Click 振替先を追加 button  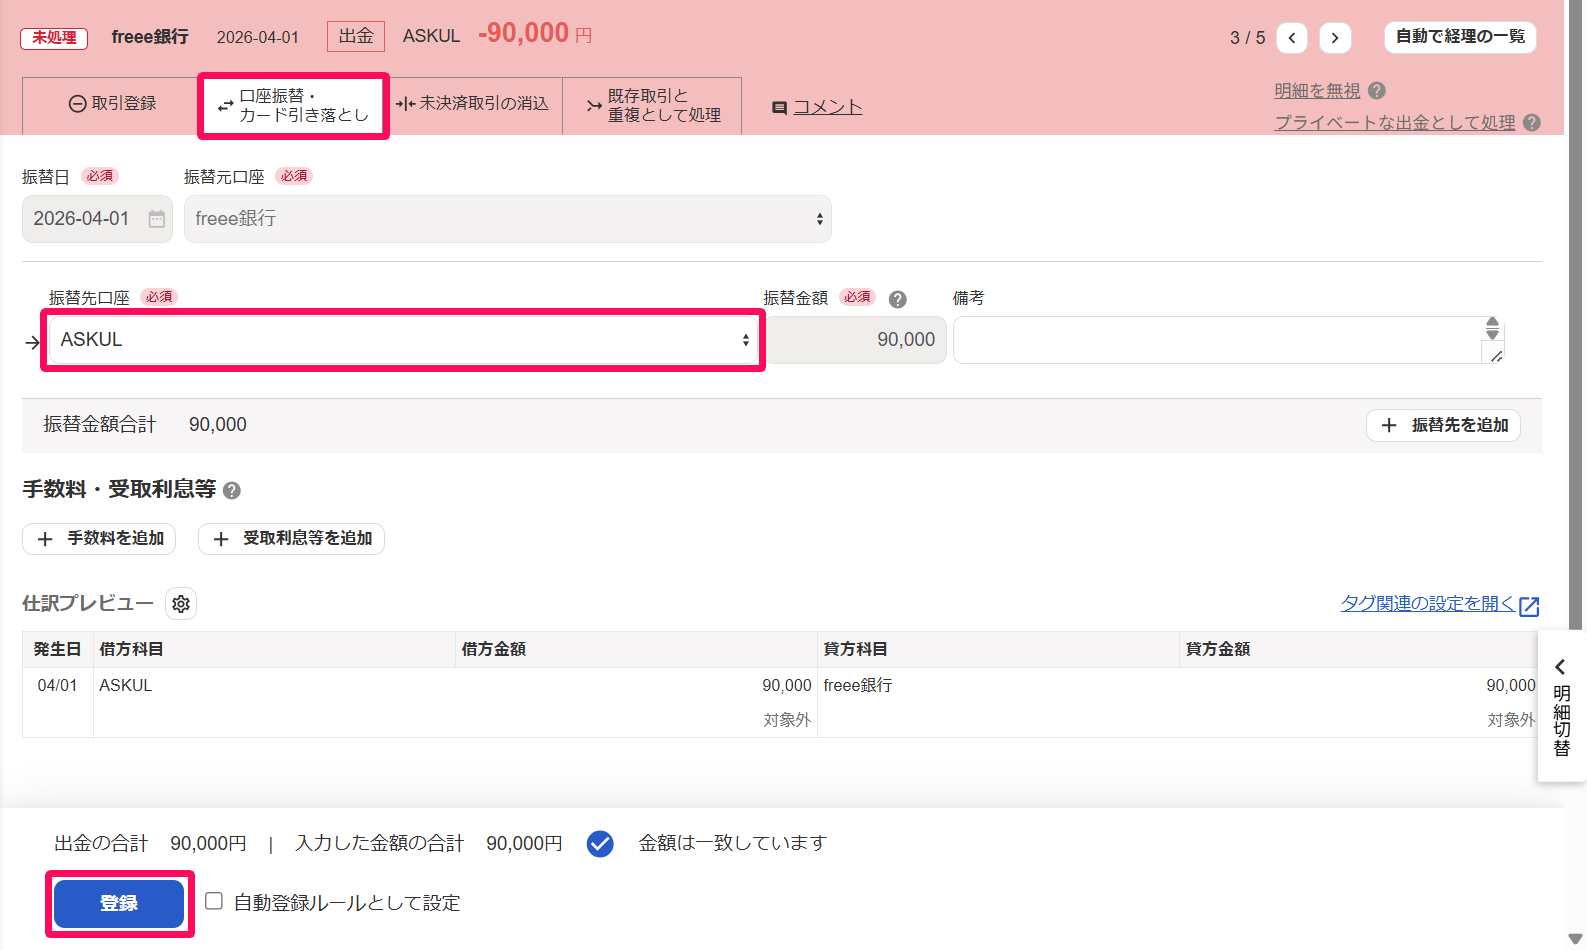(x=1443, y=425)
